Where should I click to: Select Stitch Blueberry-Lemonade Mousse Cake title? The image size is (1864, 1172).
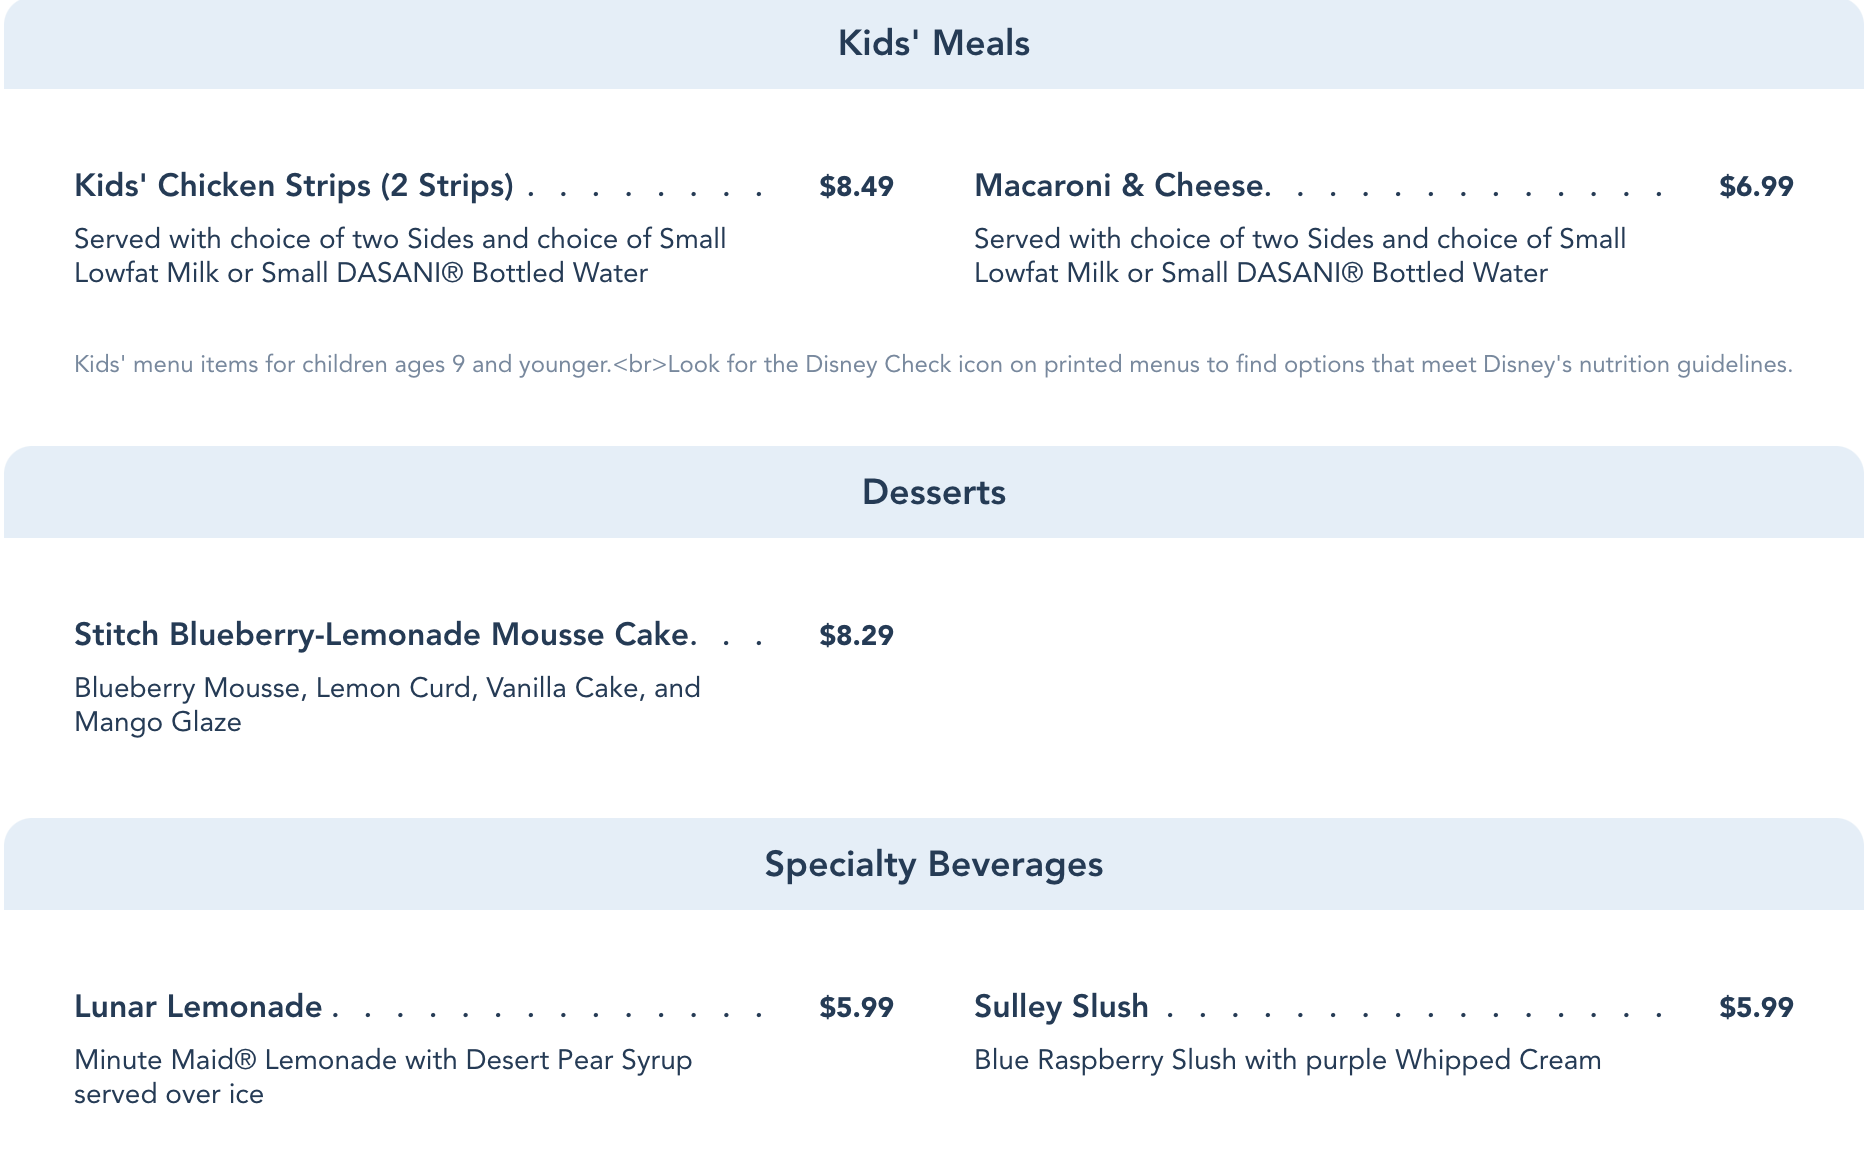pyautogui.click(x=382, y=635)
